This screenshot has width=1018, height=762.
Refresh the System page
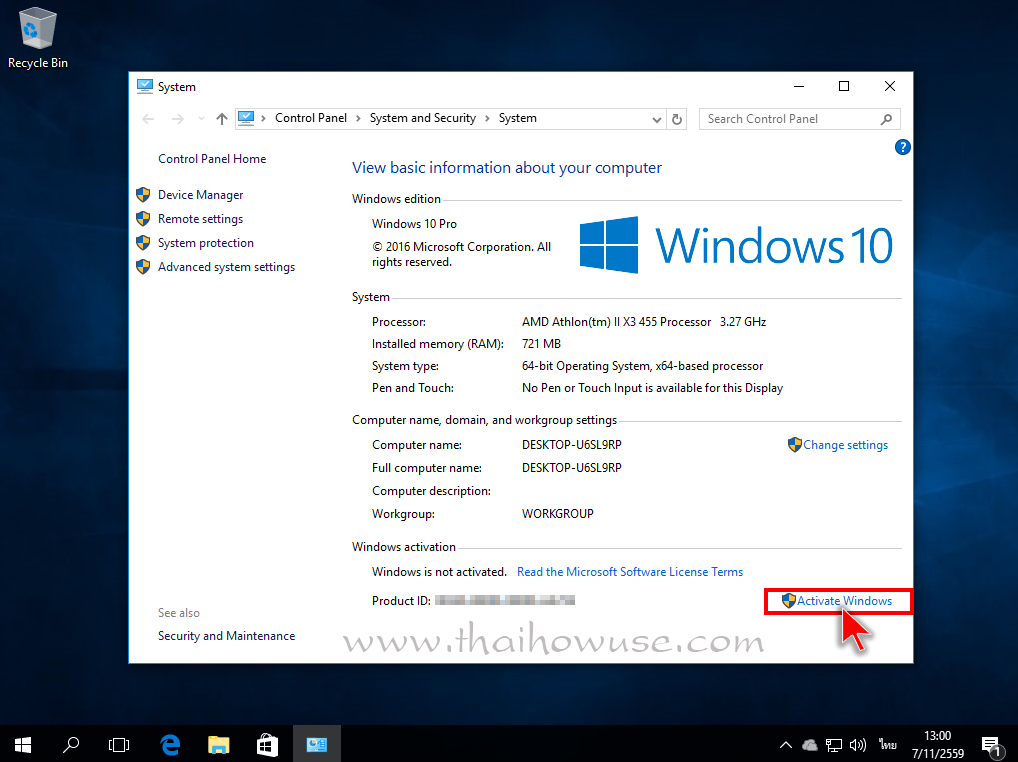(677, 119)
